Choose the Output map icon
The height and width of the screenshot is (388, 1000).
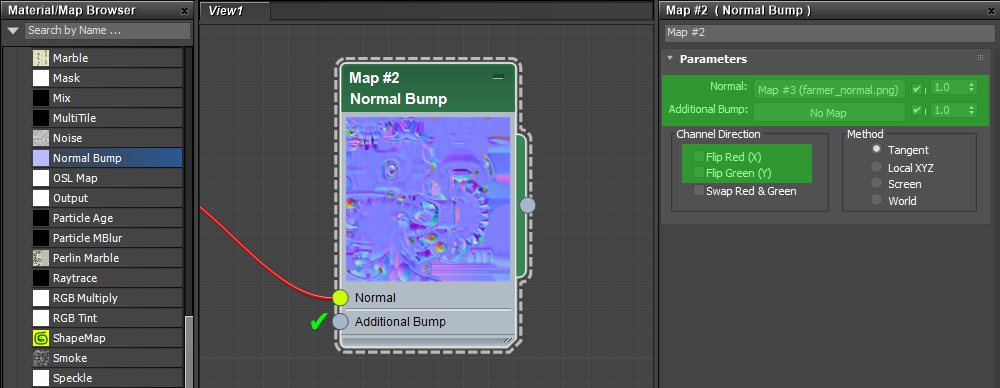click(x=41, y=198)
